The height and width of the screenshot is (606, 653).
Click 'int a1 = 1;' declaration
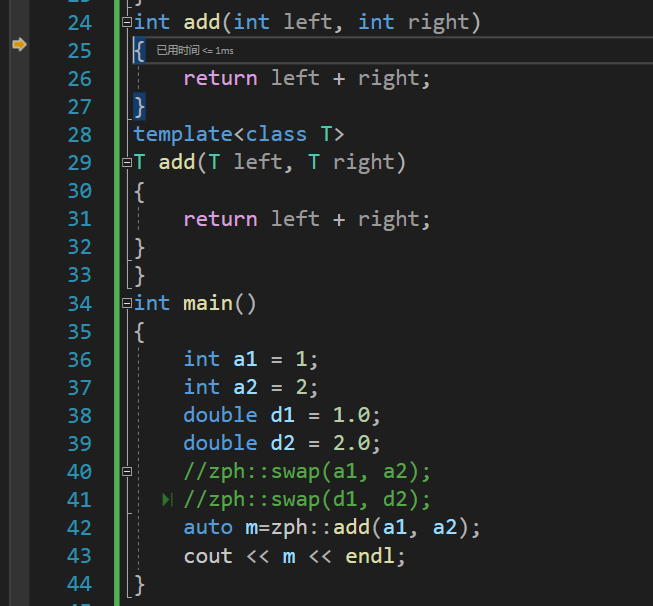point(251,359)
